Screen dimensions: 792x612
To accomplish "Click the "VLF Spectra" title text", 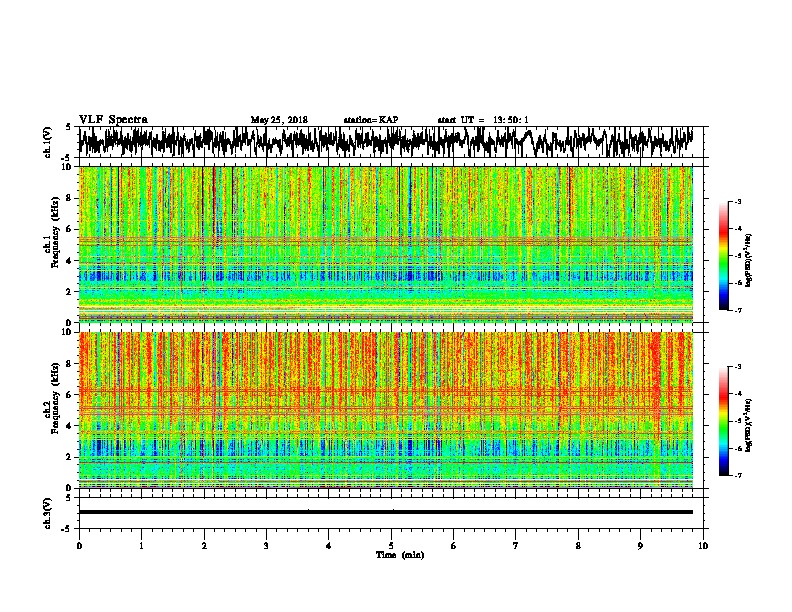I will pyautogui.click(x=113, y=120).
